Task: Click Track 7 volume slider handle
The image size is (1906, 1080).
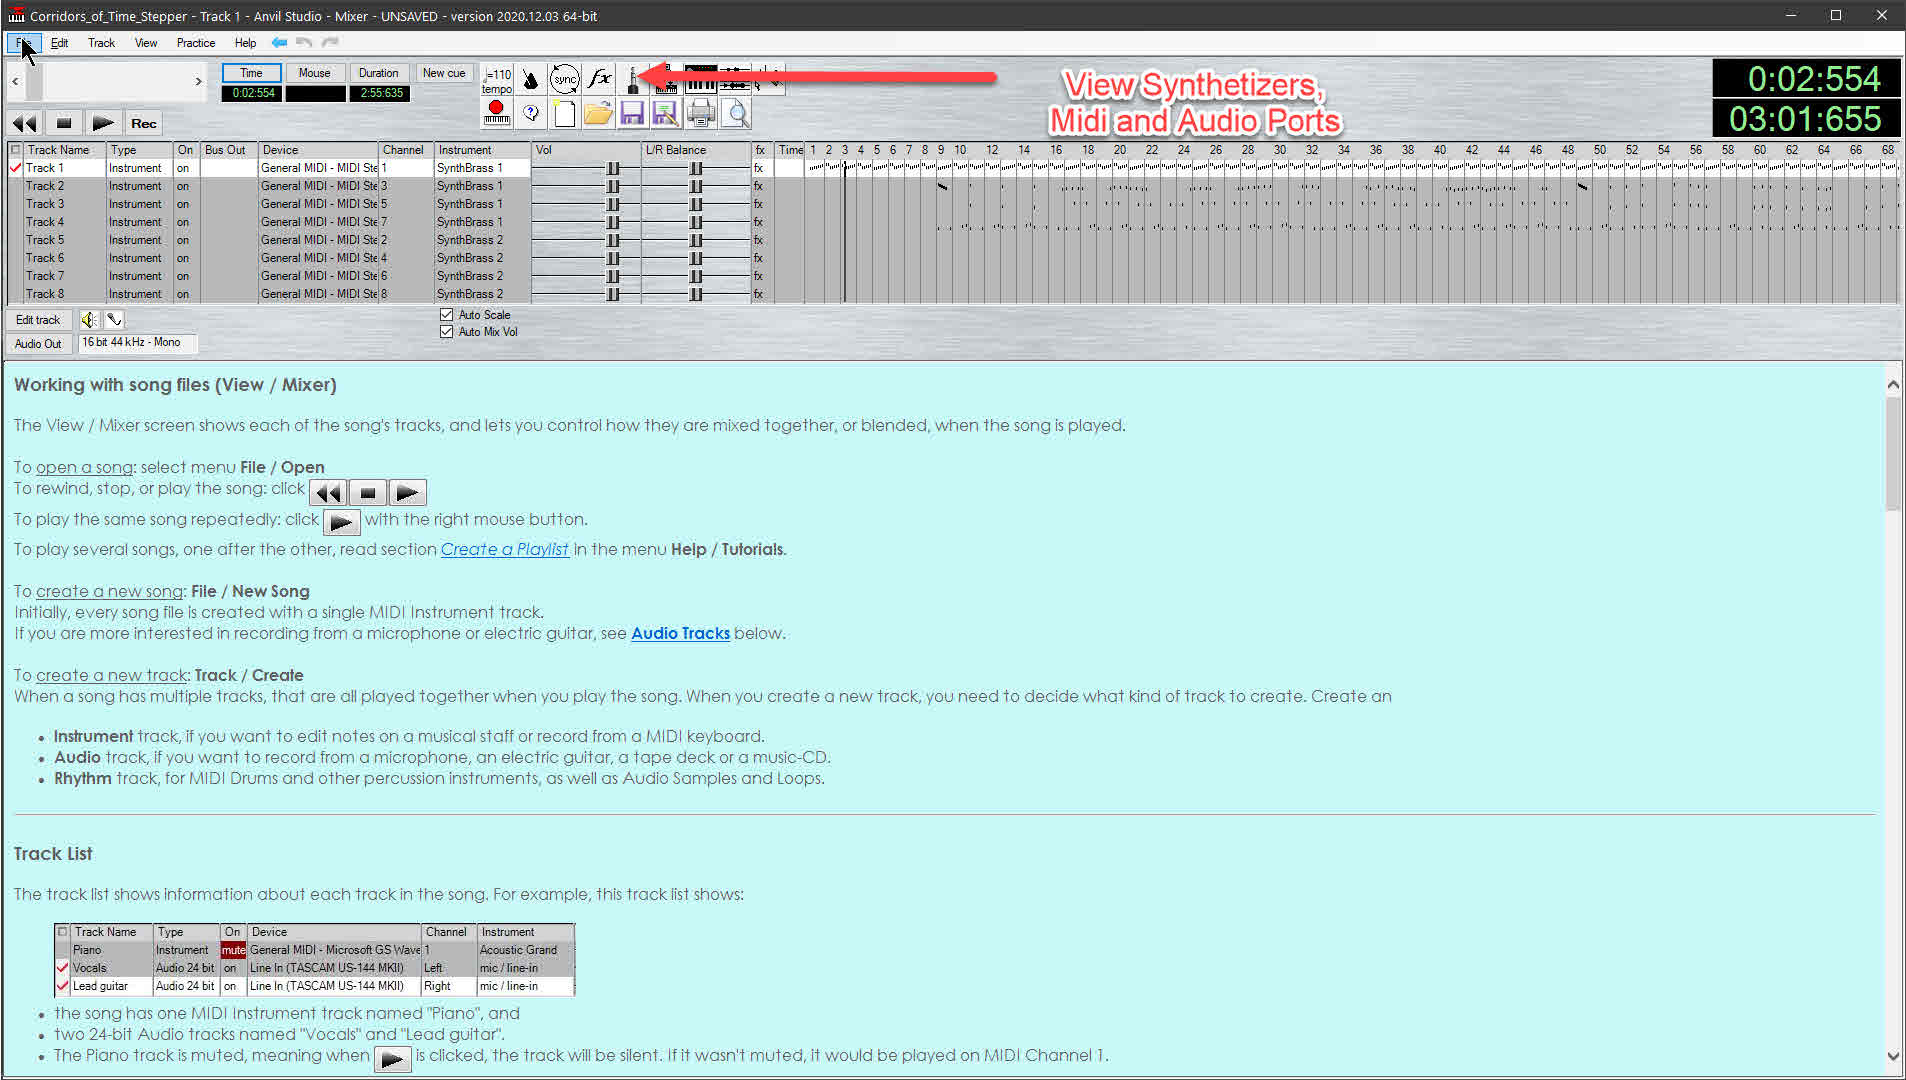Action: (613, 276)
